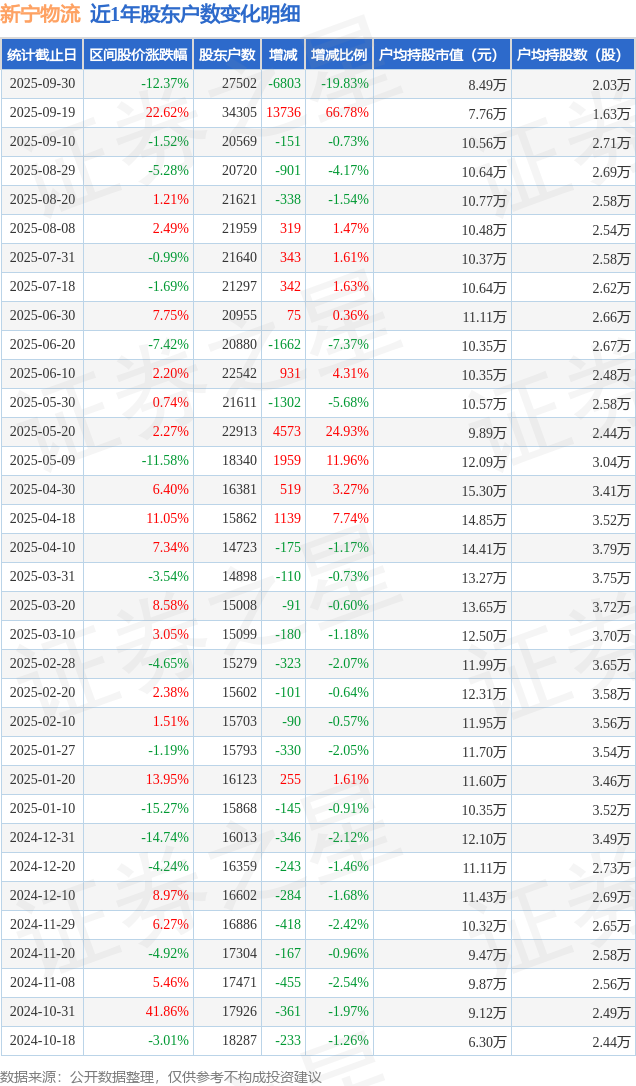This screenshot has width=636, height=1086.
Task: Select the 13736 shareholder increase value
Action: click(x=282, y=113)
